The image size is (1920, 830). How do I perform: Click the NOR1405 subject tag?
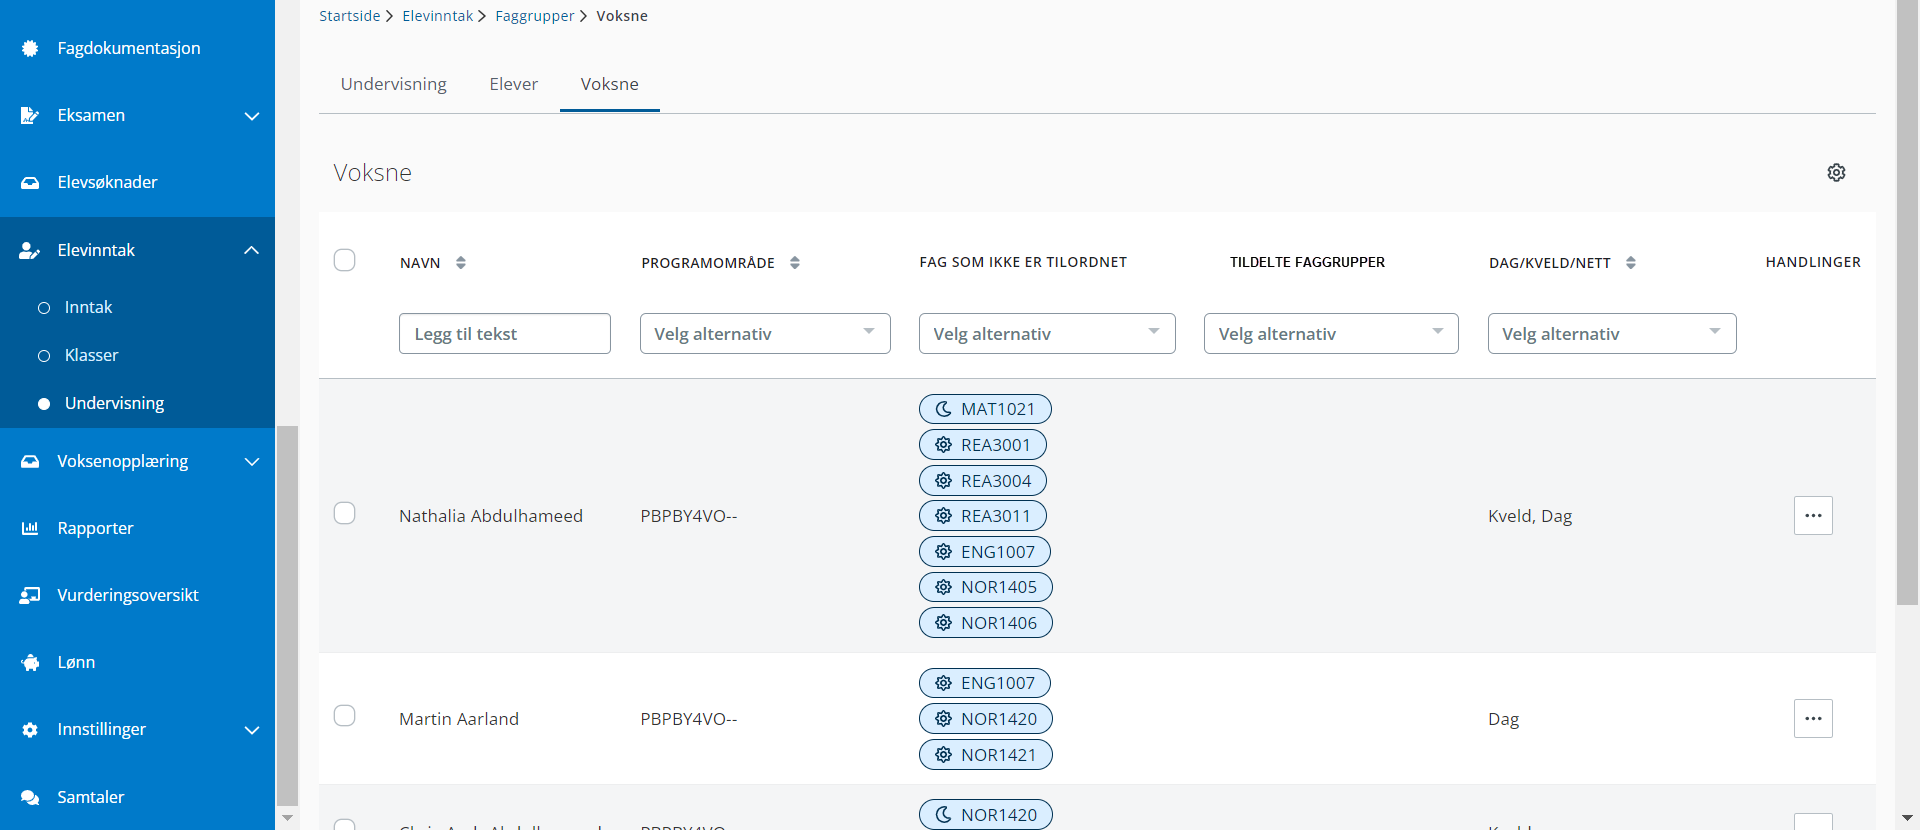(x=986, y=587)
